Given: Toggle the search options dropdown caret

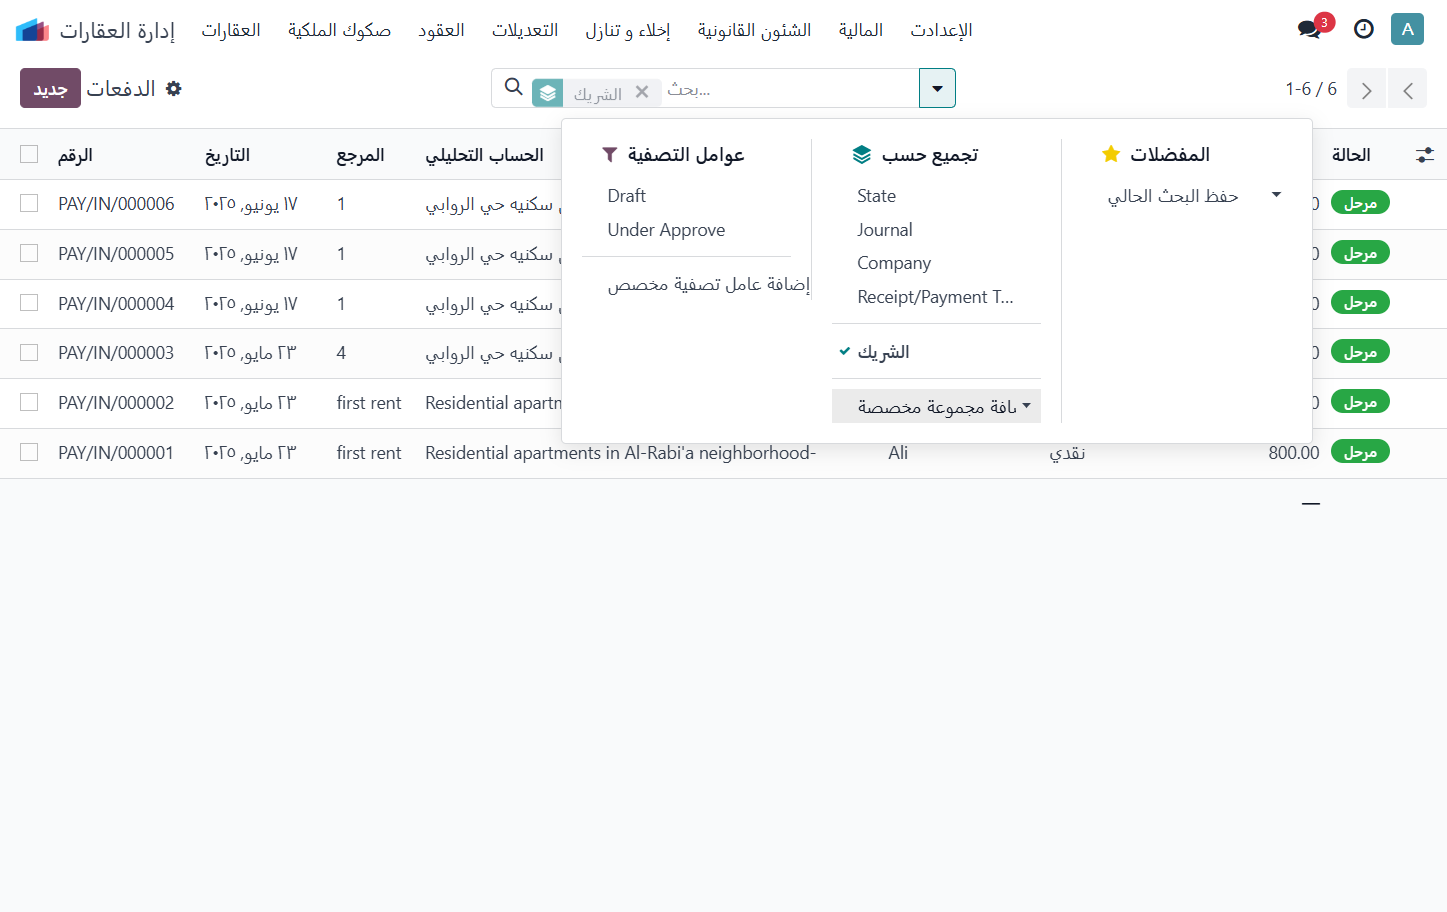Looking at the screenshot, I should (937, 88).
